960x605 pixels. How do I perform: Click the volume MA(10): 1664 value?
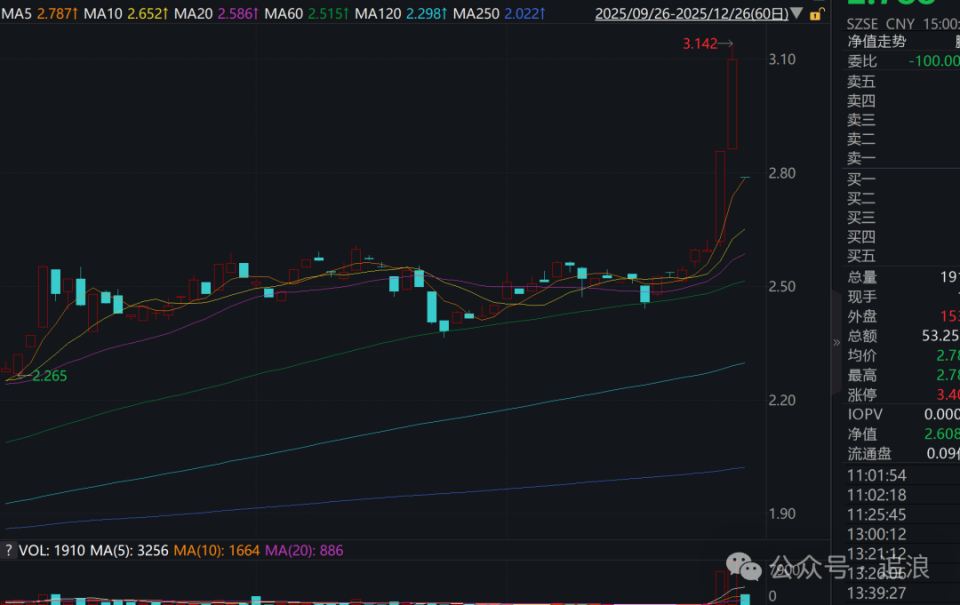tap(217, 551)
